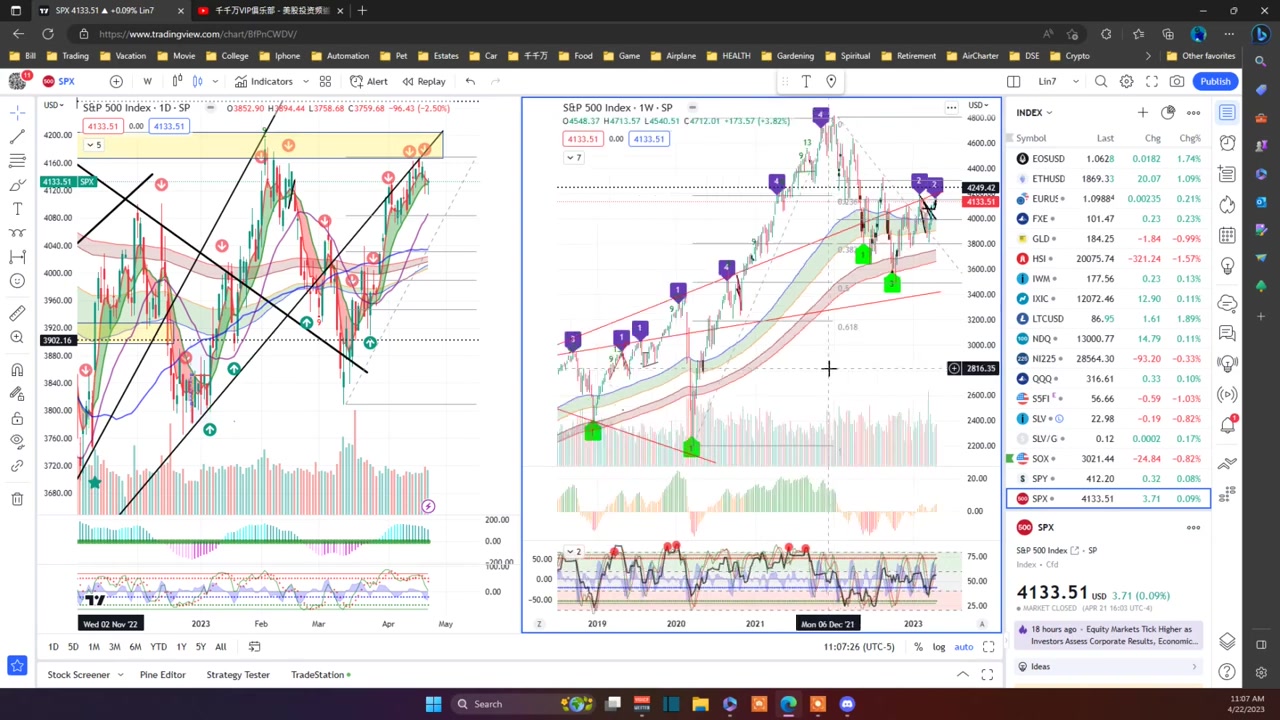Expand the INDEX watchlist dropdown
The width and height of the screenshot is (1280, 720).
point(1035,113)
